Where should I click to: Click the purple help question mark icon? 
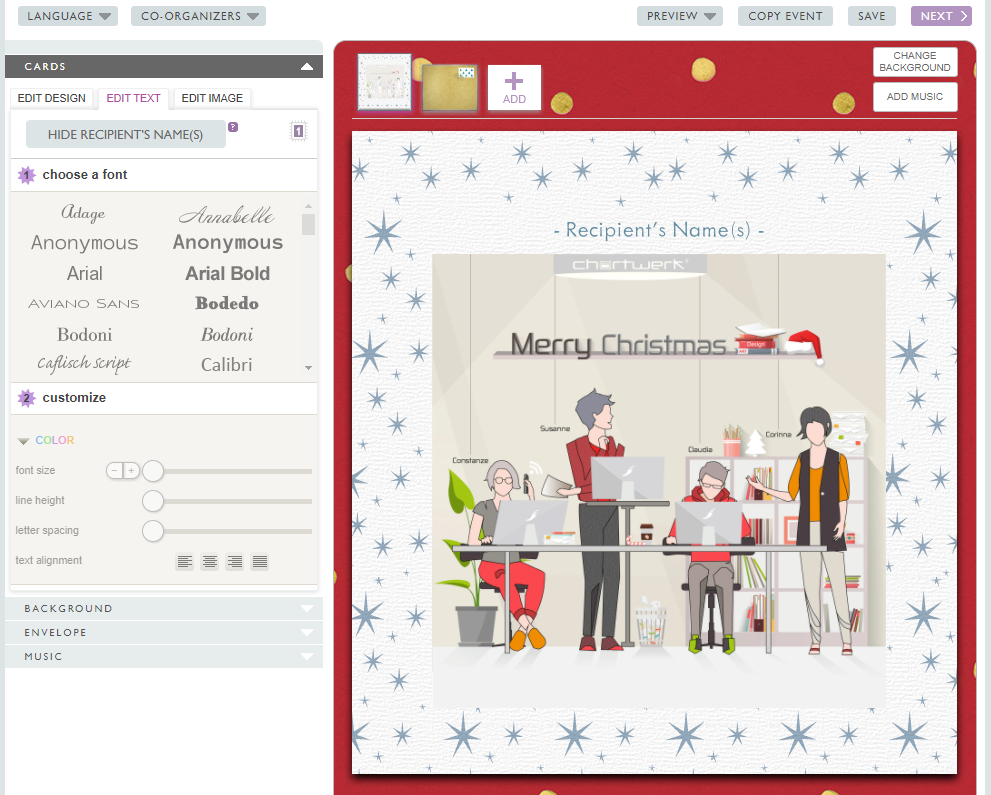click(233, 127)
